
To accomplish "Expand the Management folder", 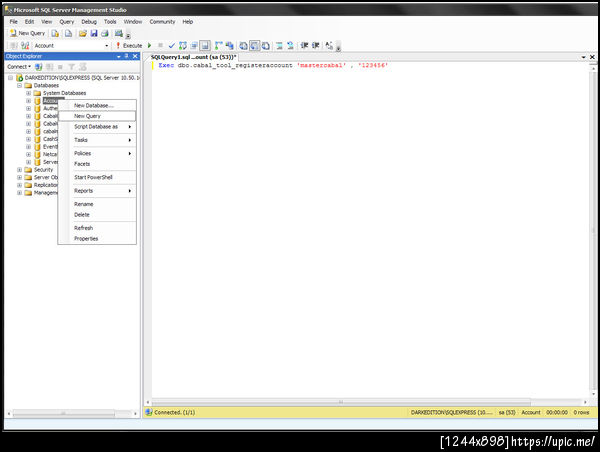I will point(19,193).
